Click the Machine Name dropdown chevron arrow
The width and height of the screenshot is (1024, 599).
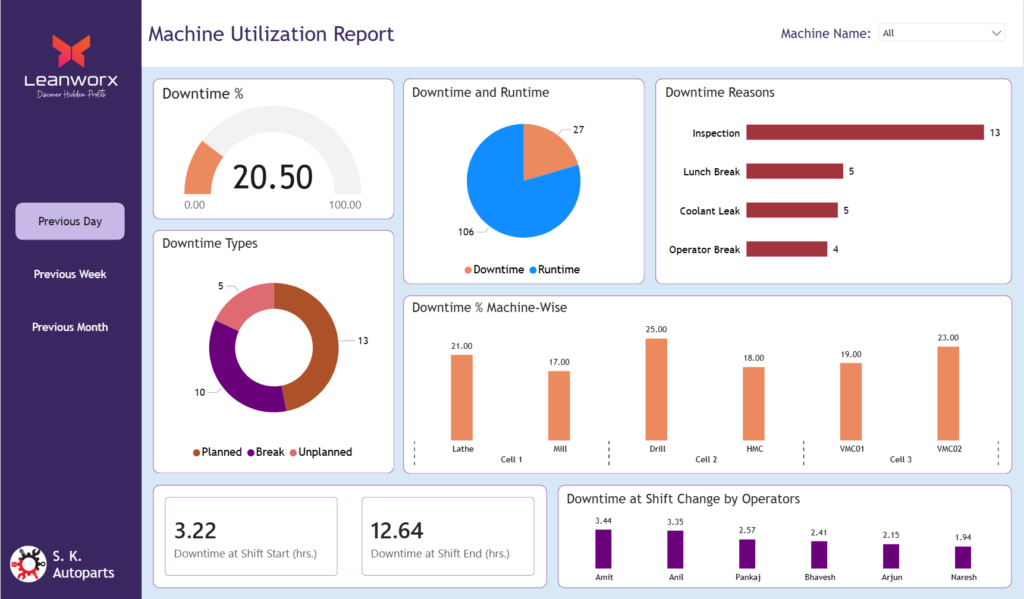[x=995, y=33]
